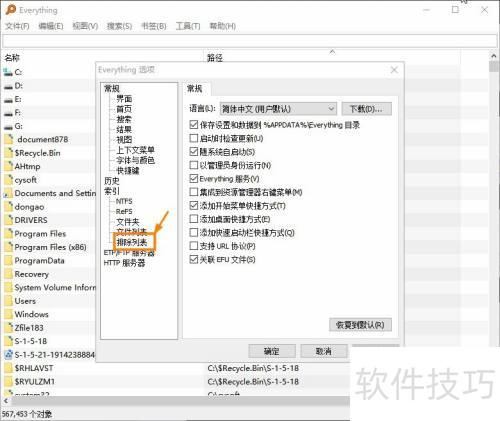Select the $RYULZM1 folder icon

[9, 382]
